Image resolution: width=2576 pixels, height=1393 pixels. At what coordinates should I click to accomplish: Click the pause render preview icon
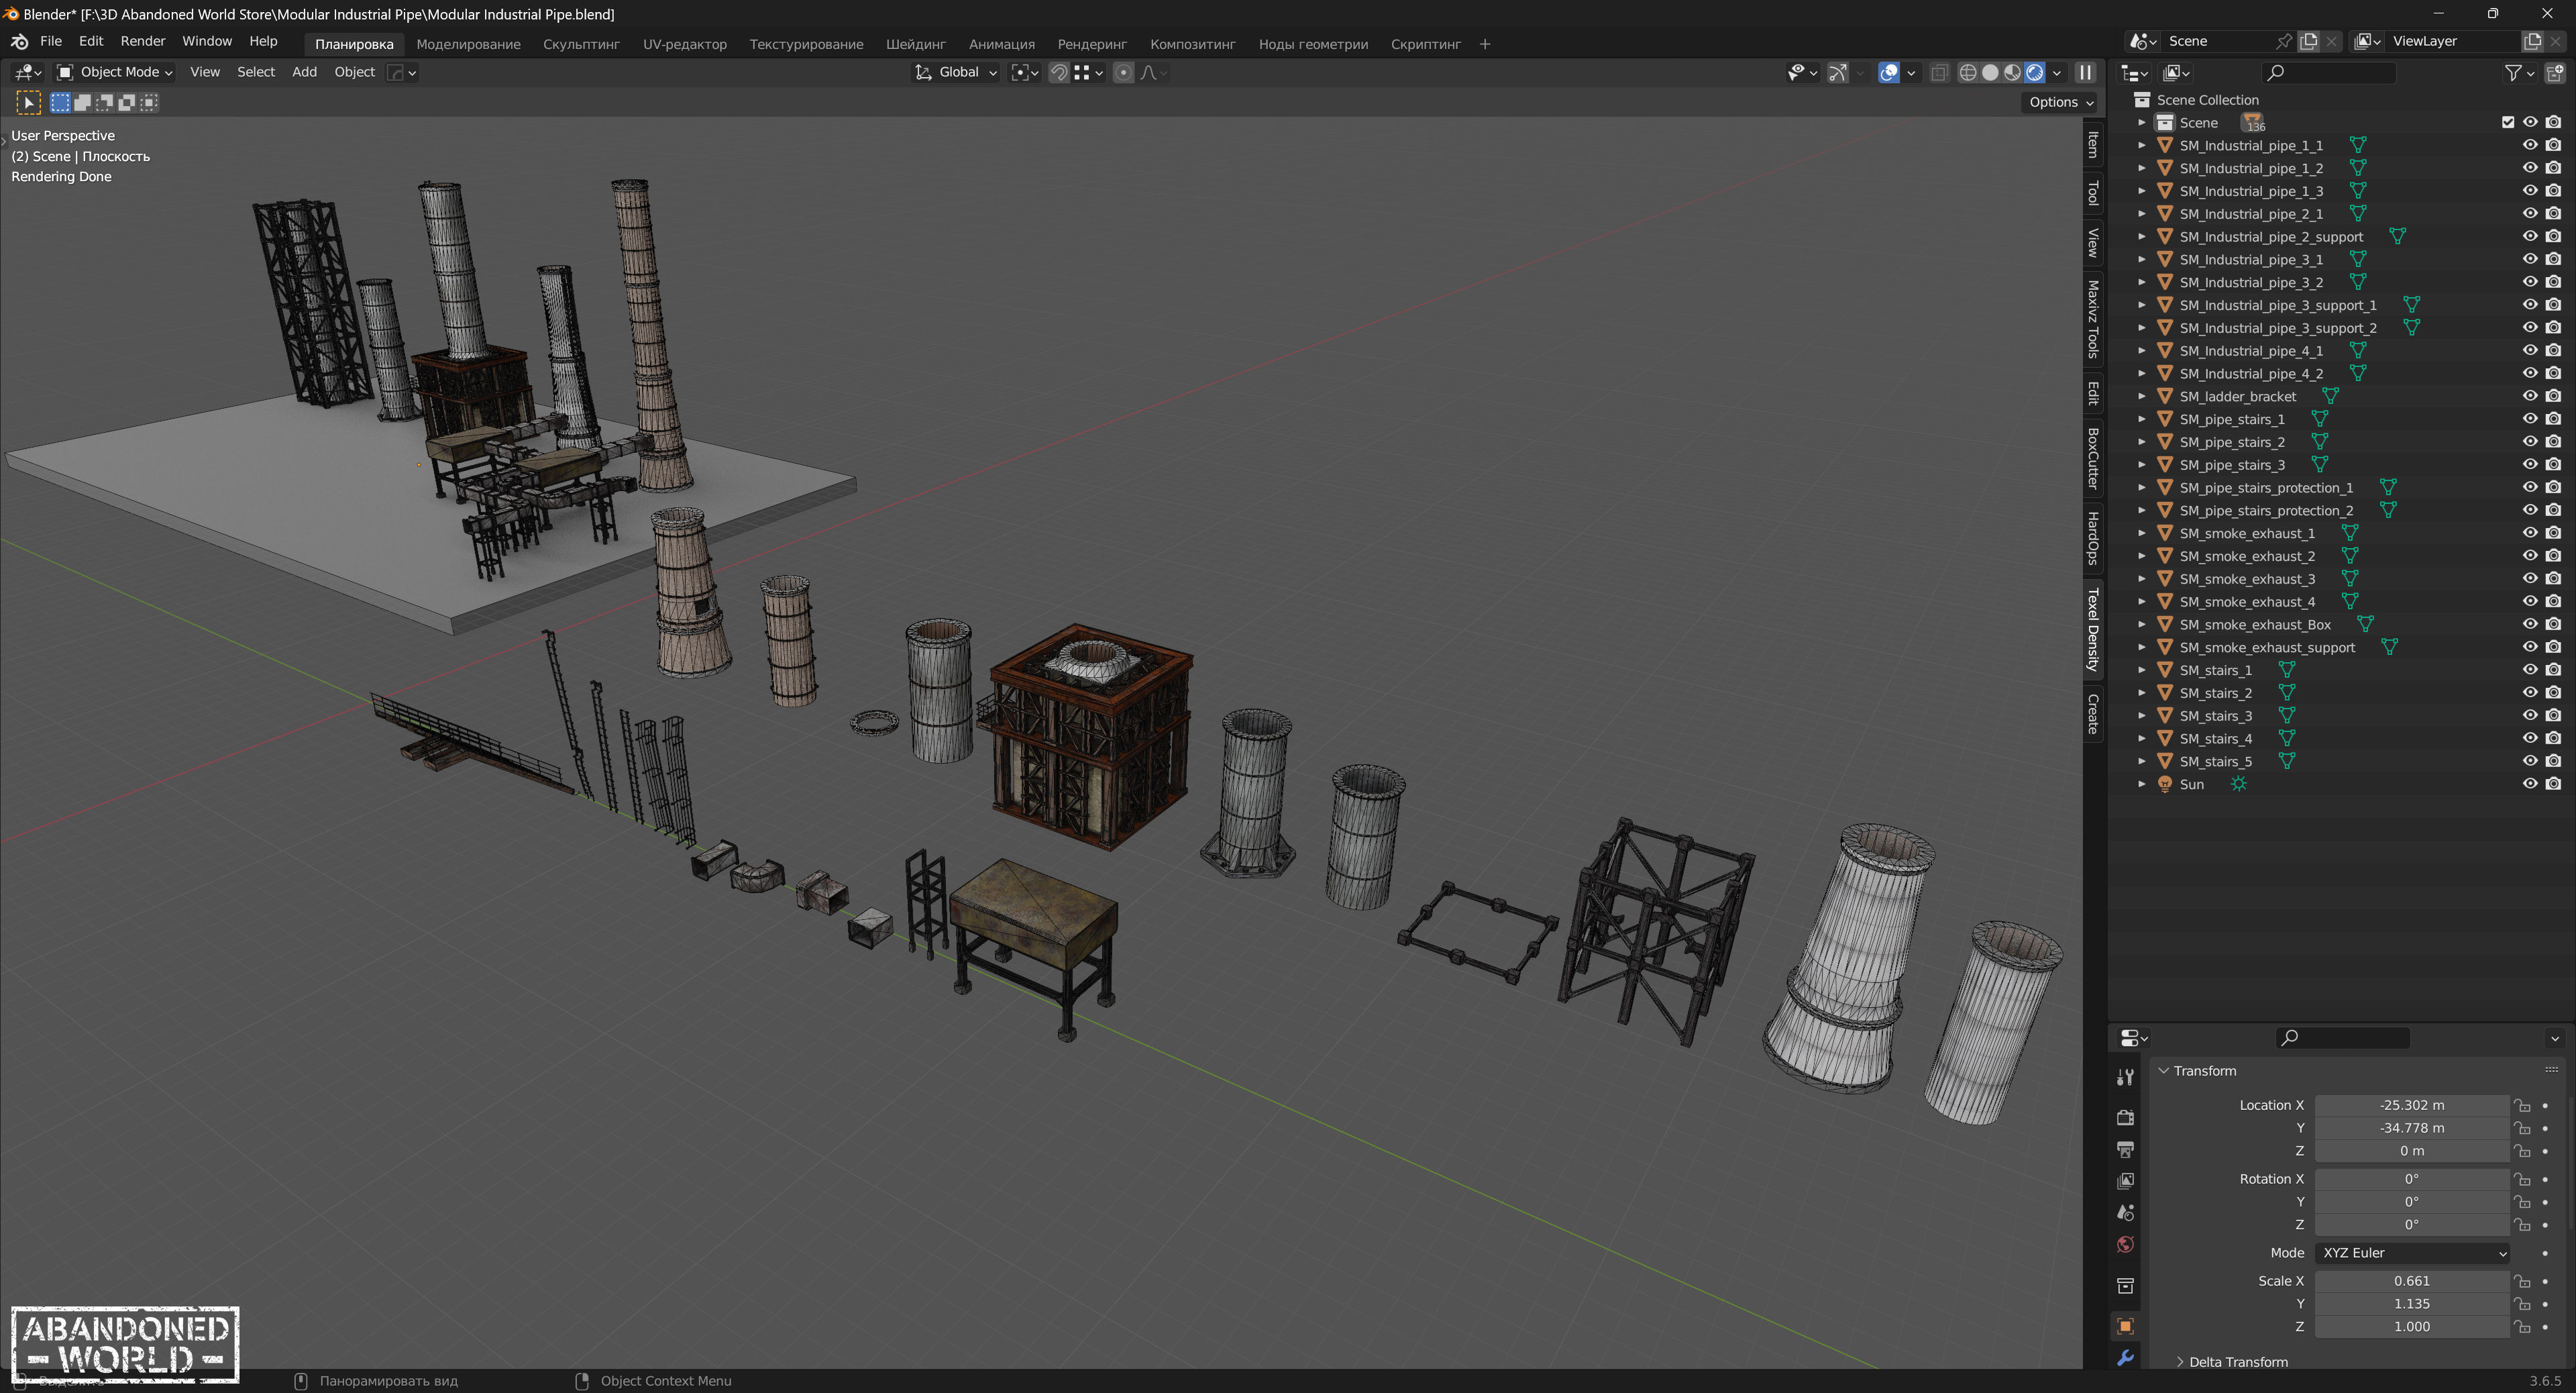tap(2085, 72)
